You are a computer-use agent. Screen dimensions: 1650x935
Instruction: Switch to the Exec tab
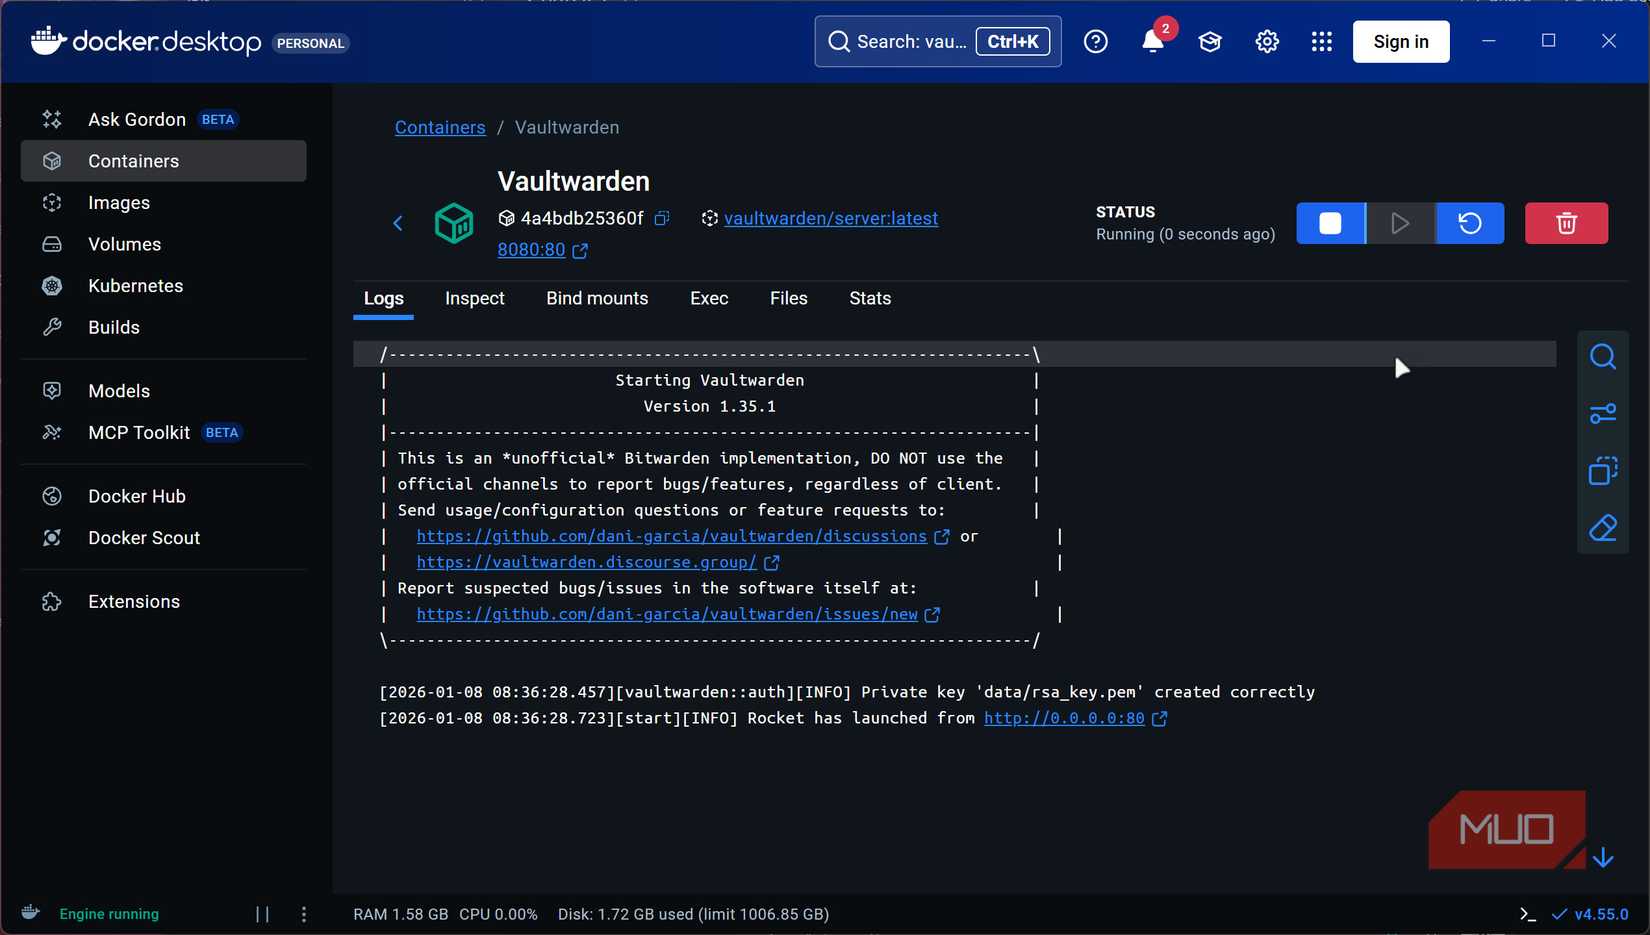tap(709, 299)
